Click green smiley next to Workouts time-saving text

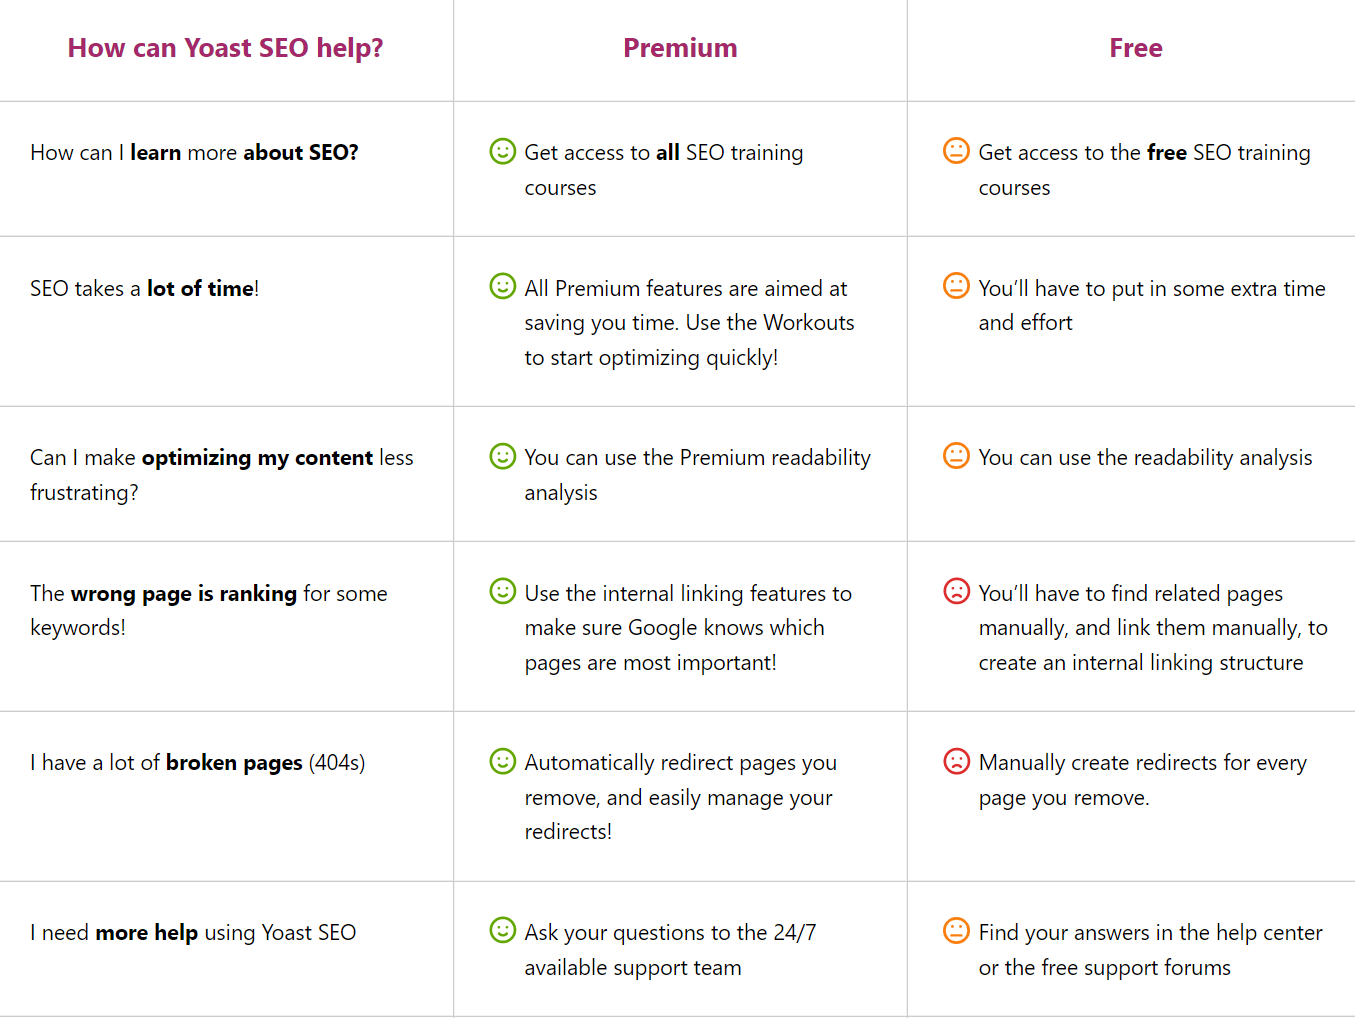tap(502, 286)
